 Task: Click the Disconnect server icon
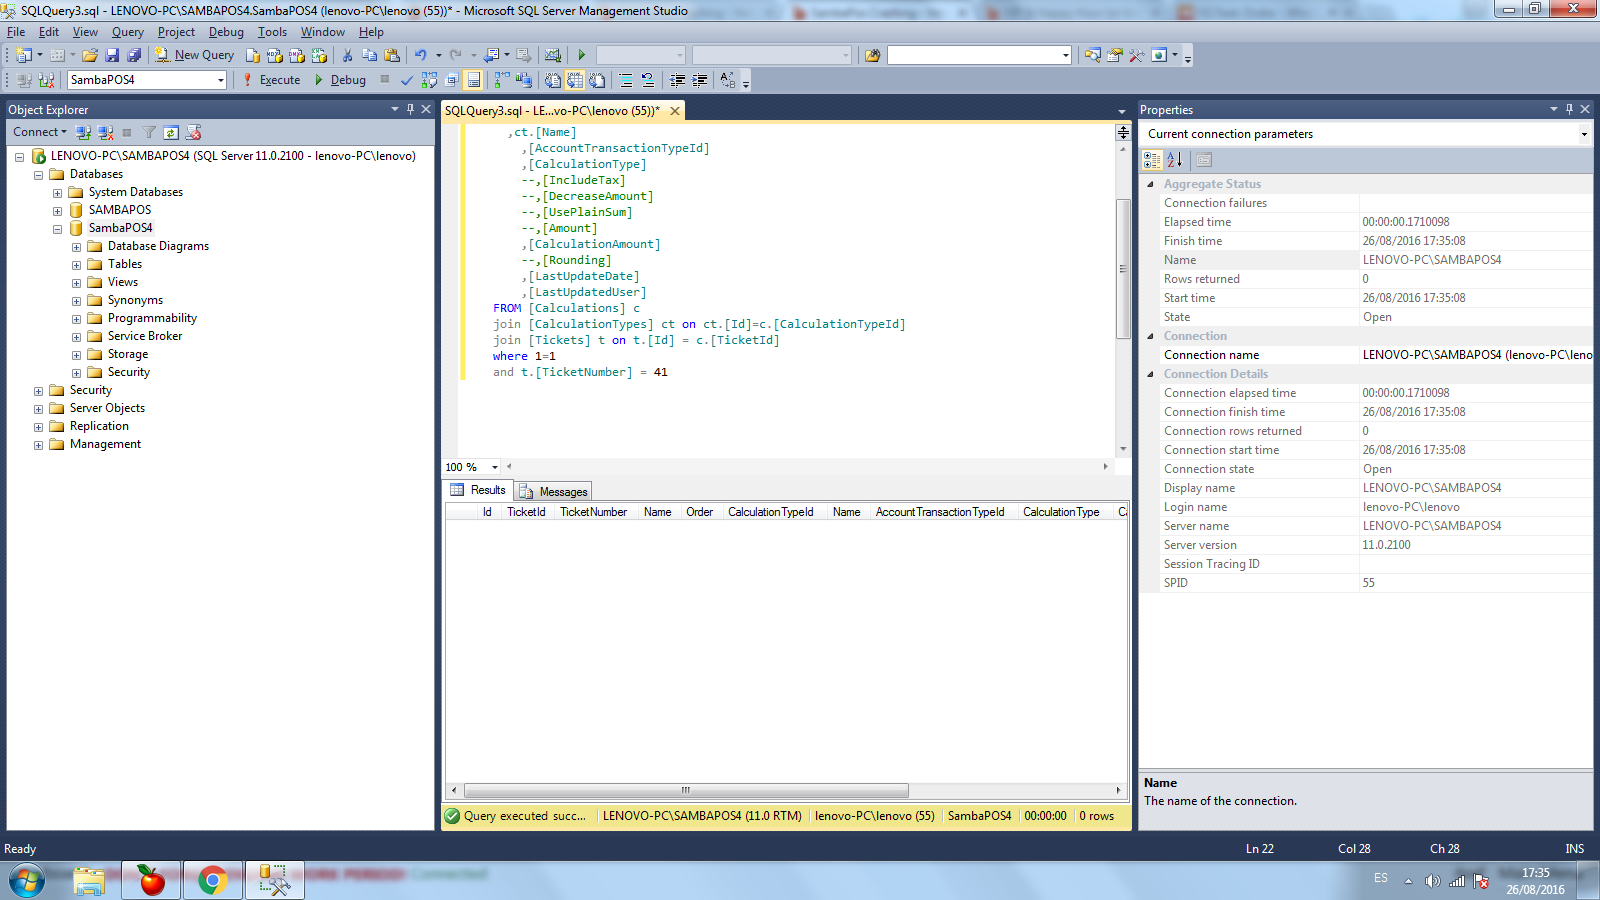pos(105,132)
